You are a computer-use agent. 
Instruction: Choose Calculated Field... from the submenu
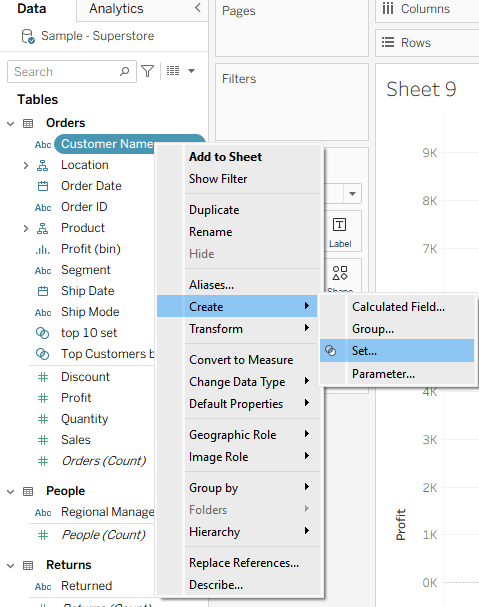[x=397, y=307]
